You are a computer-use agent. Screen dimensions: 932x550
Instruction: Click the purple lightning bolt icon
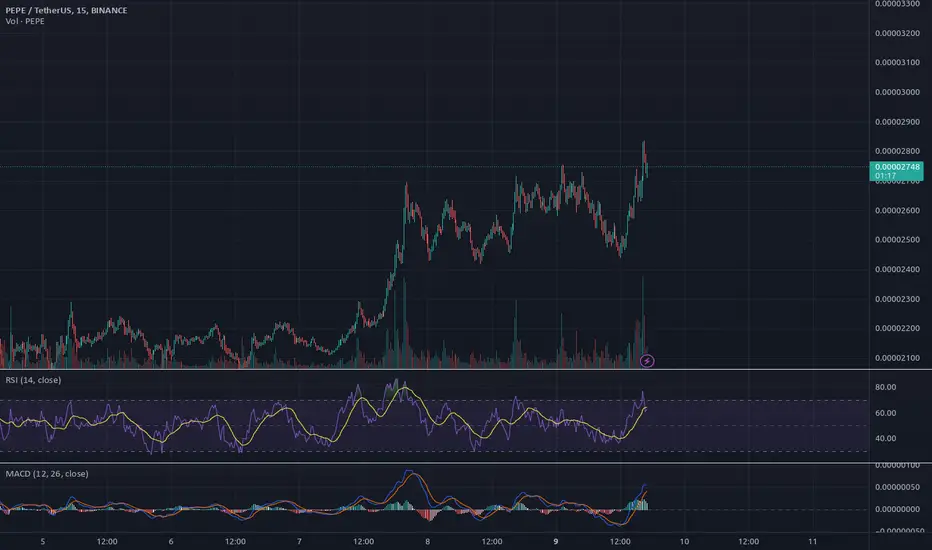point(647,361)
